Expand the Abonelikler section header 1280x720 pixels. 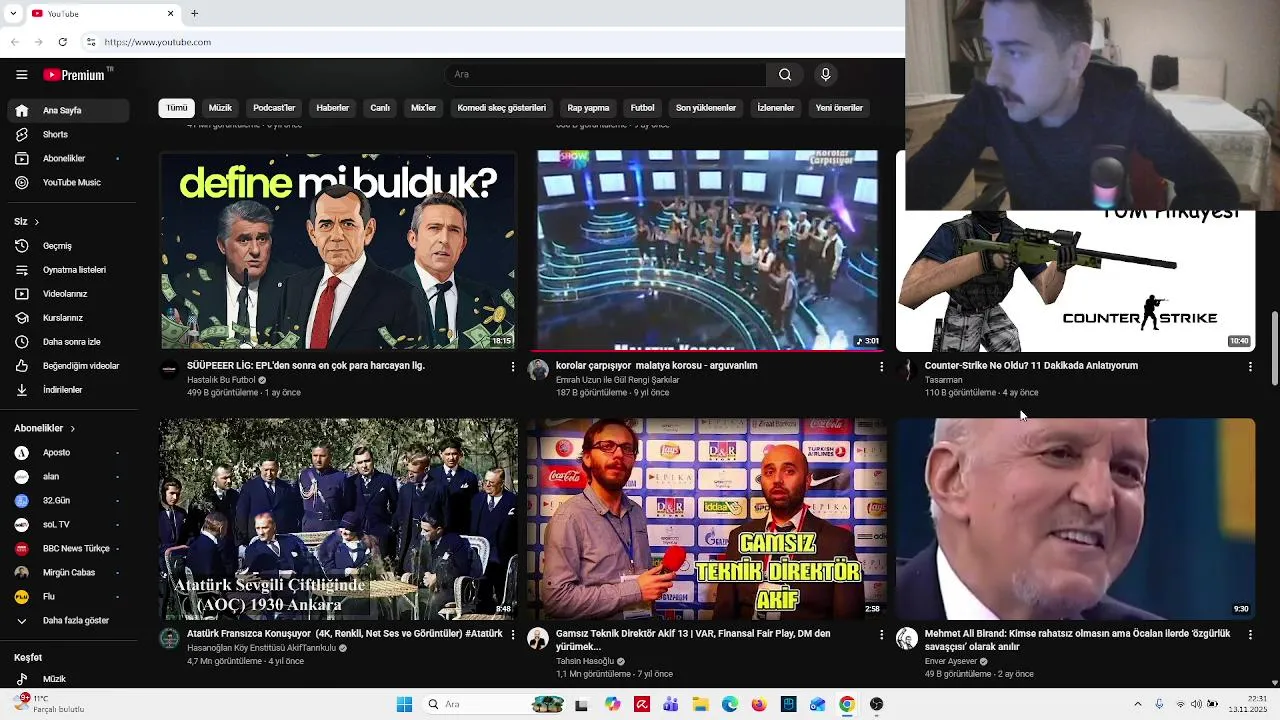point(44,429)
